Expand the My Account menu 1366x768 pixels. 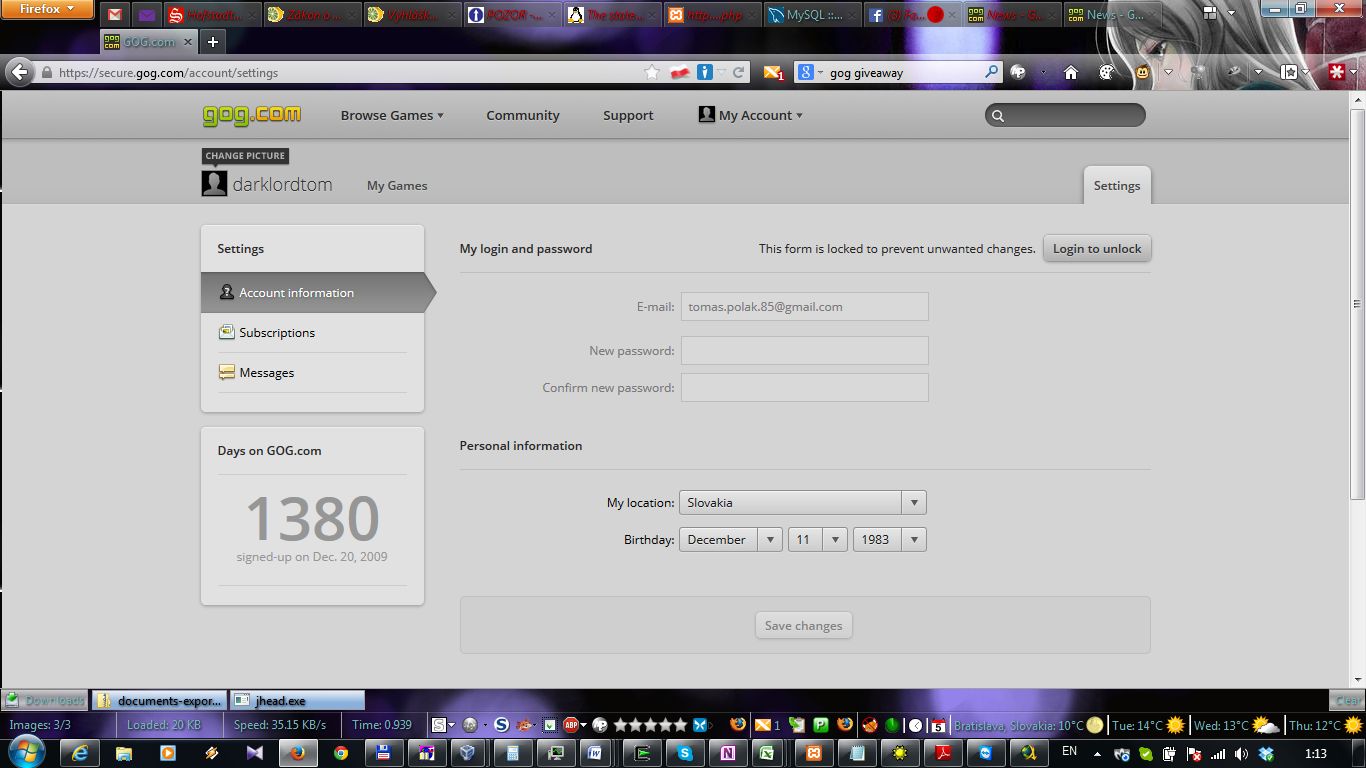(750, 115)
